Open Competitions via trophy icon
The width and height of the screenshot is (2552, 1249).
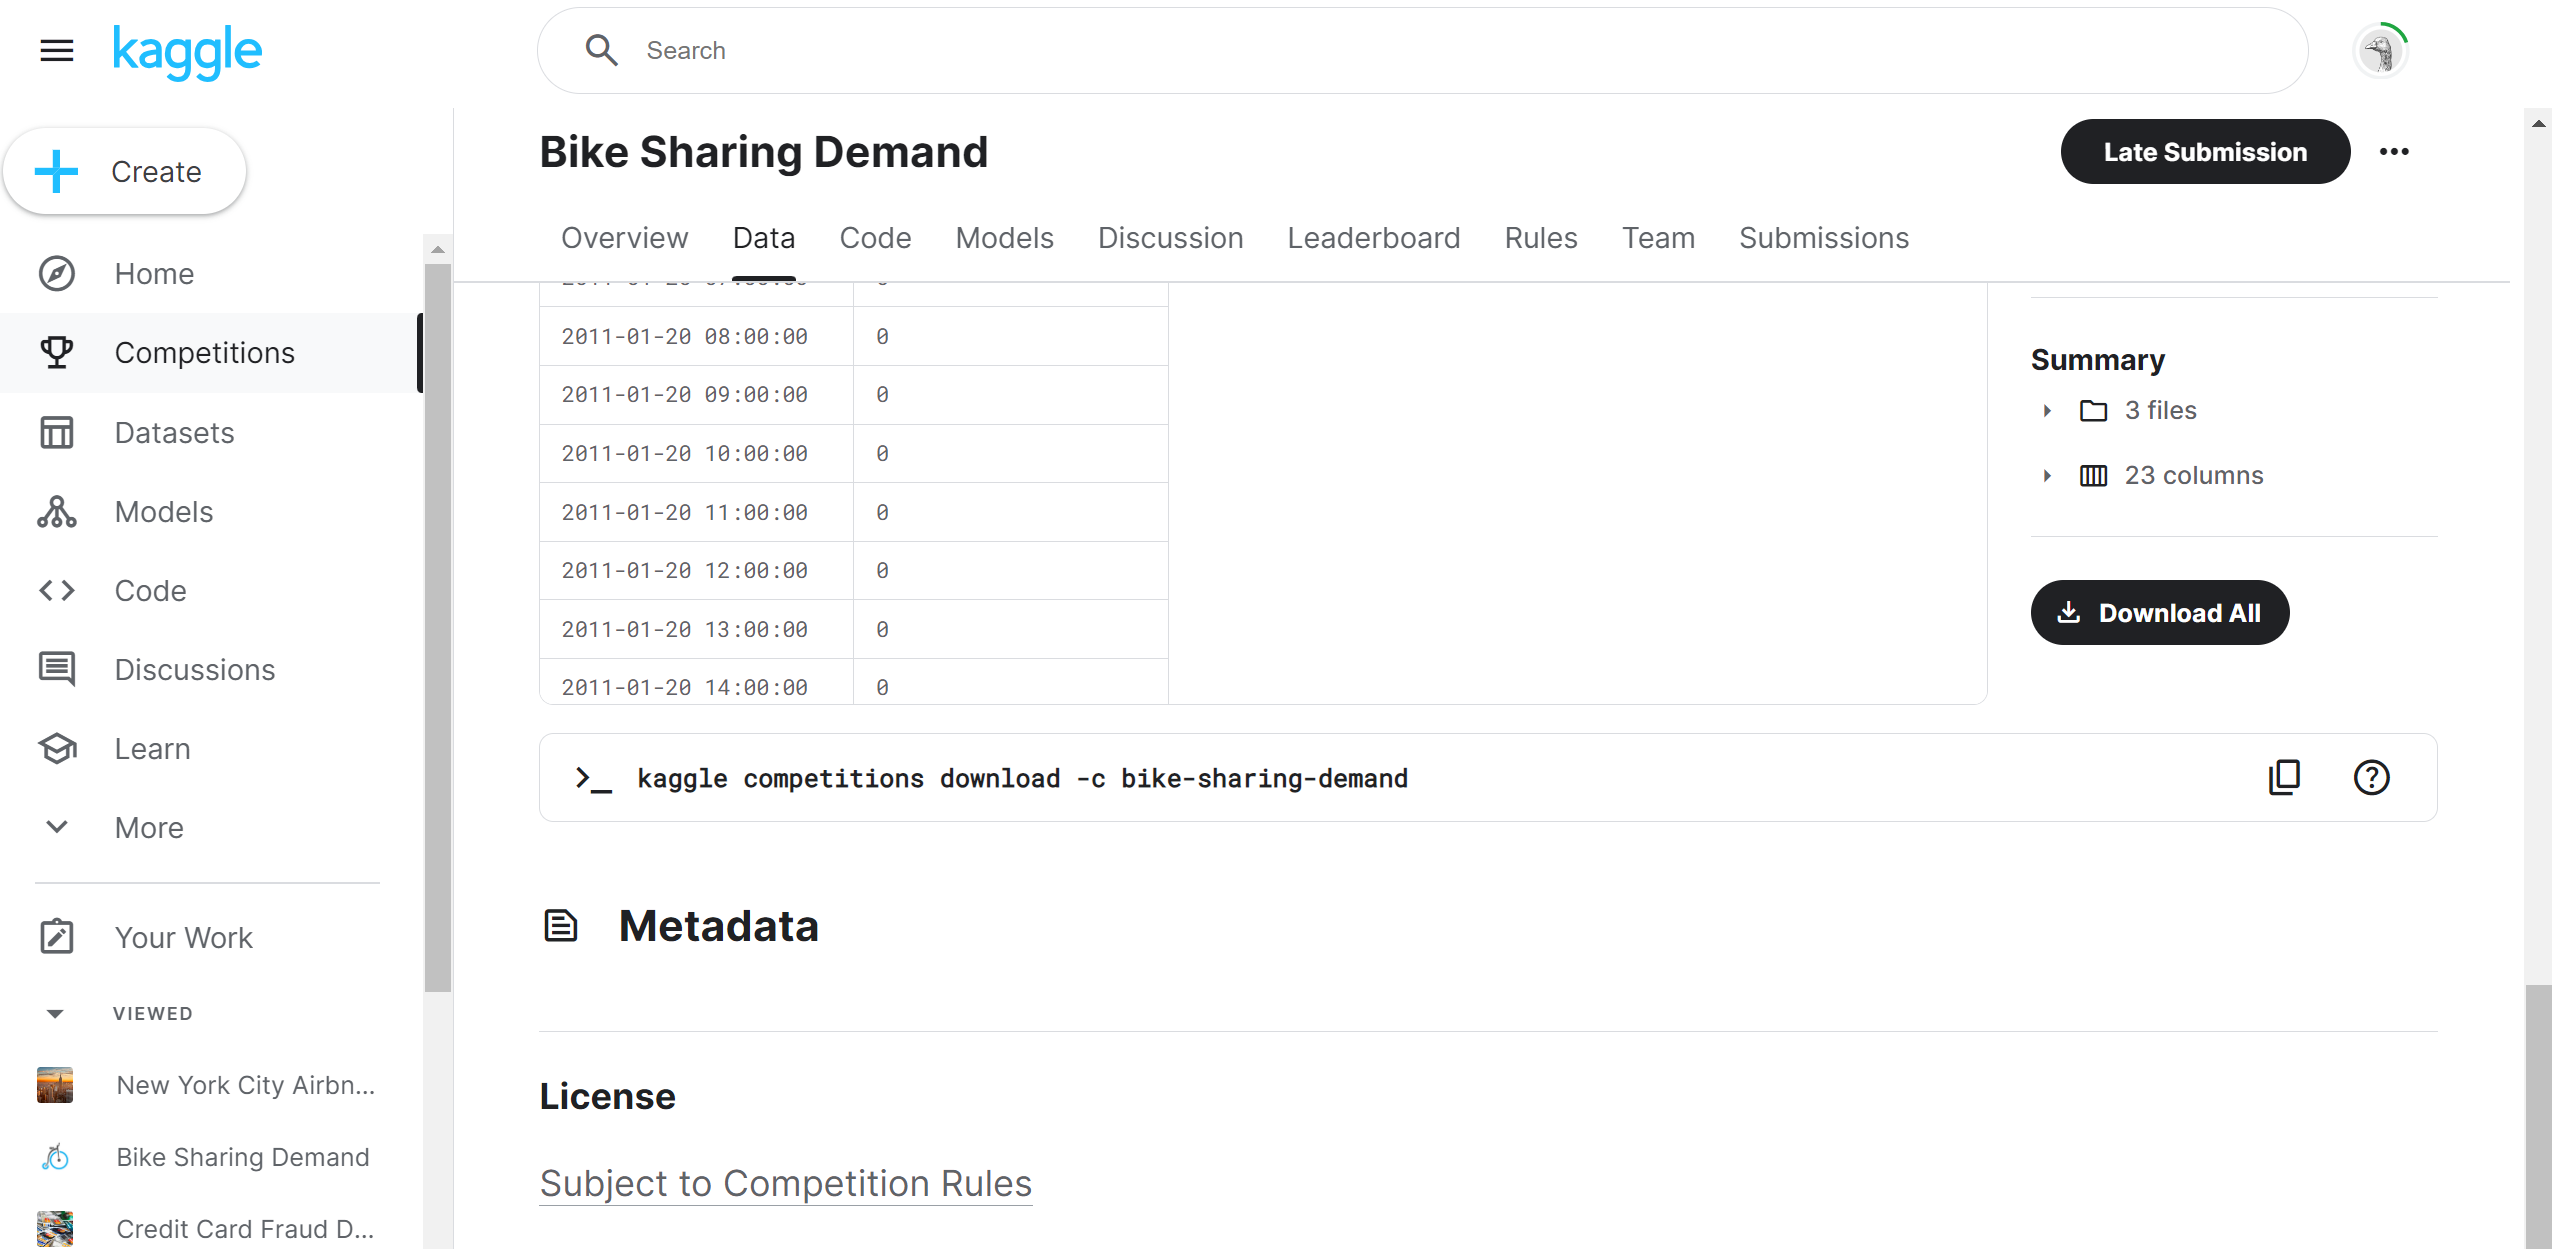(x=57, y=352)
